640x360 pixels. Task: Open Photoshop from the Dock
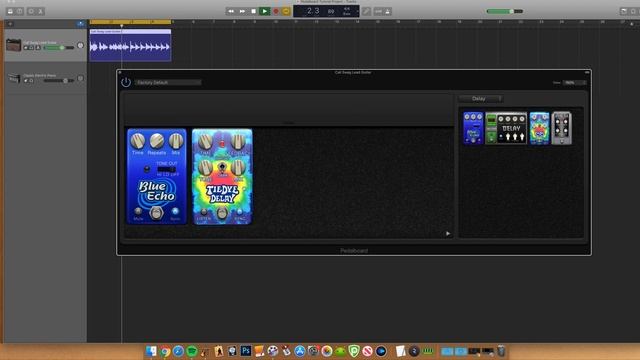point(246,351)
